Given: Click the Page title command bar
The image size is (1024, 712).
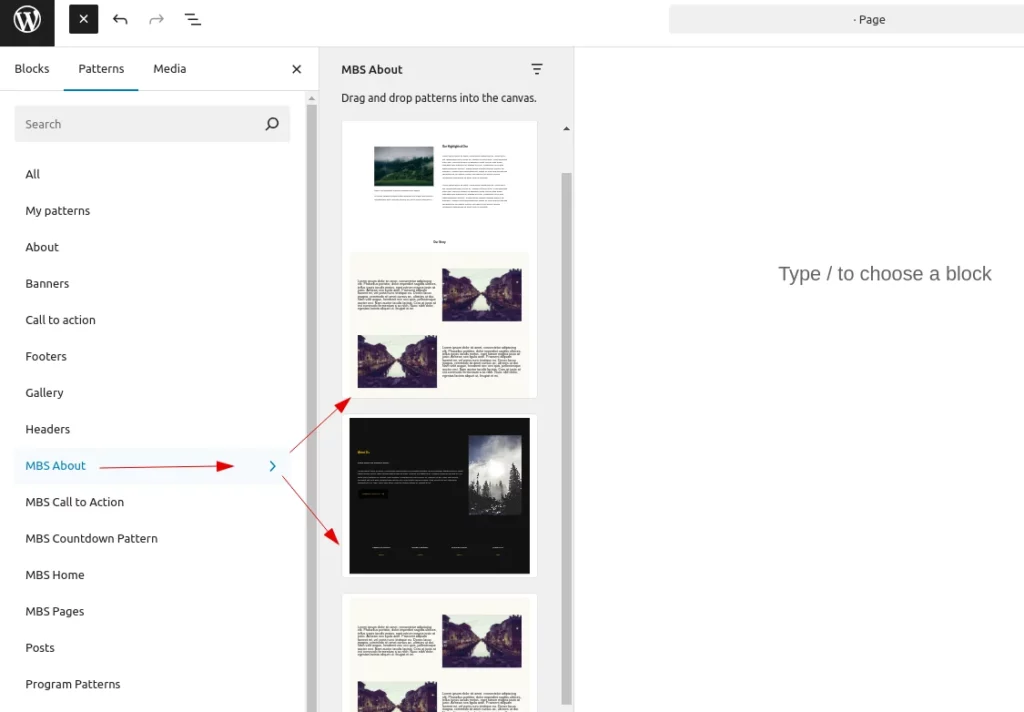Looking at the screenshot, I should tap(846, 19).
